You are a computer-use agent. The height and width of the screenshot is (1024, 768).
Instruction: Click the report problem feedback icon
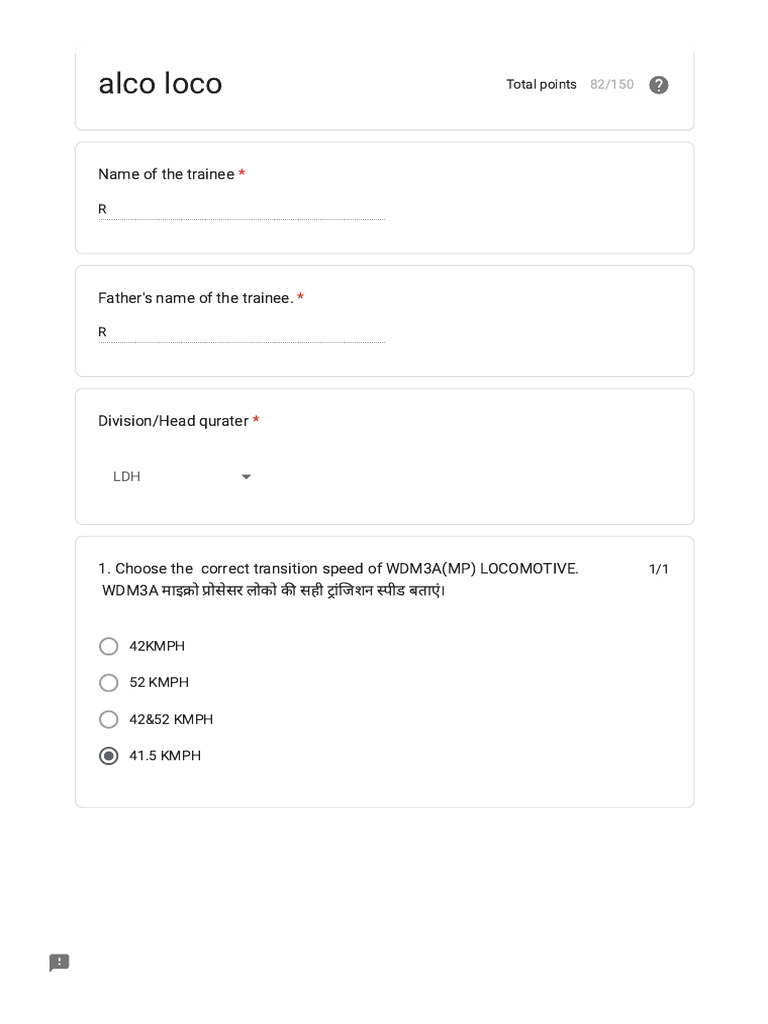click(59, 963)
